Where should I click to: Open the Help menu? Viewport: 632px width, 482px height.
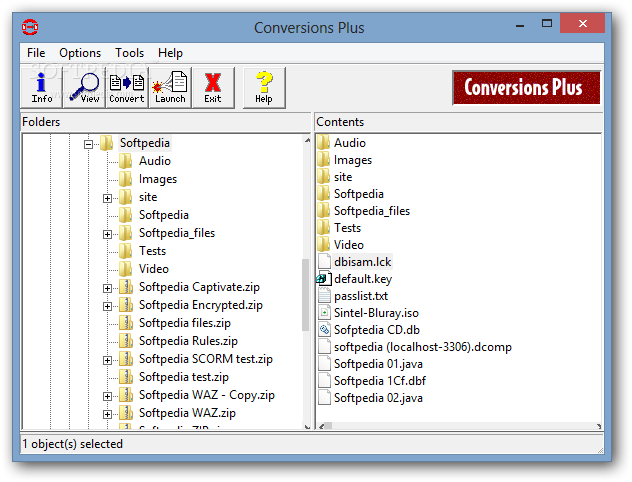pyautogui.click(x=170, y=53)
